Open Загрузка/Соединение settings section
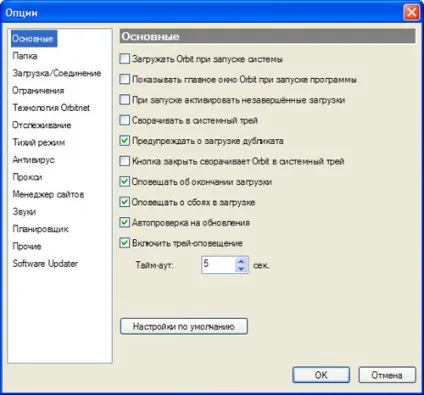The width and height of the screenshot is (424, 395). click(57, 73)
